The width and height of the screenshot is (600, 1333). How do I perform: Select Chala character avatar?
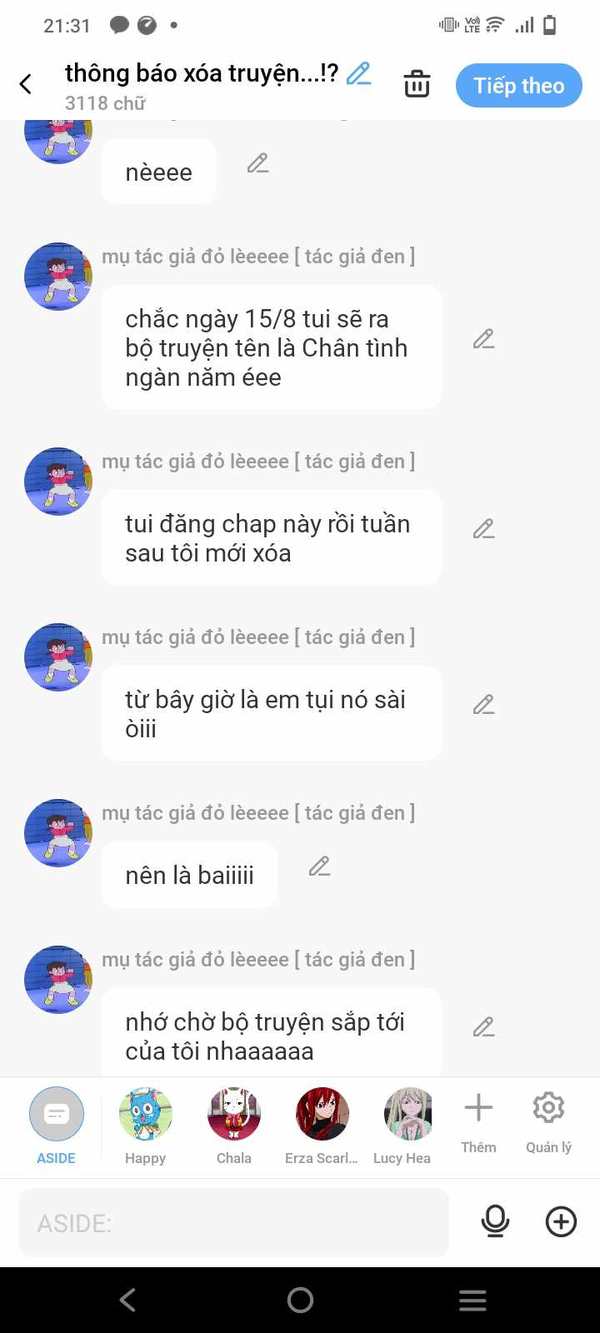234,1126
